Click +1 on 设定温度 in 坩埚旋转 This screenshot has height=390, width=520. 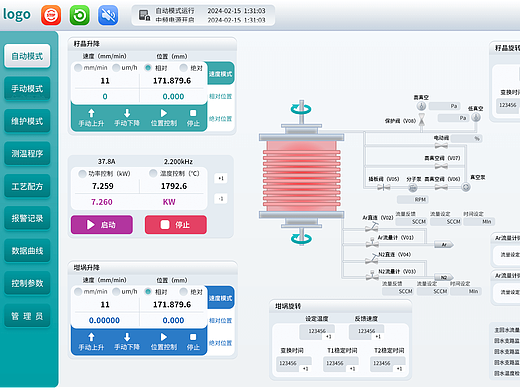pos(328,337)
